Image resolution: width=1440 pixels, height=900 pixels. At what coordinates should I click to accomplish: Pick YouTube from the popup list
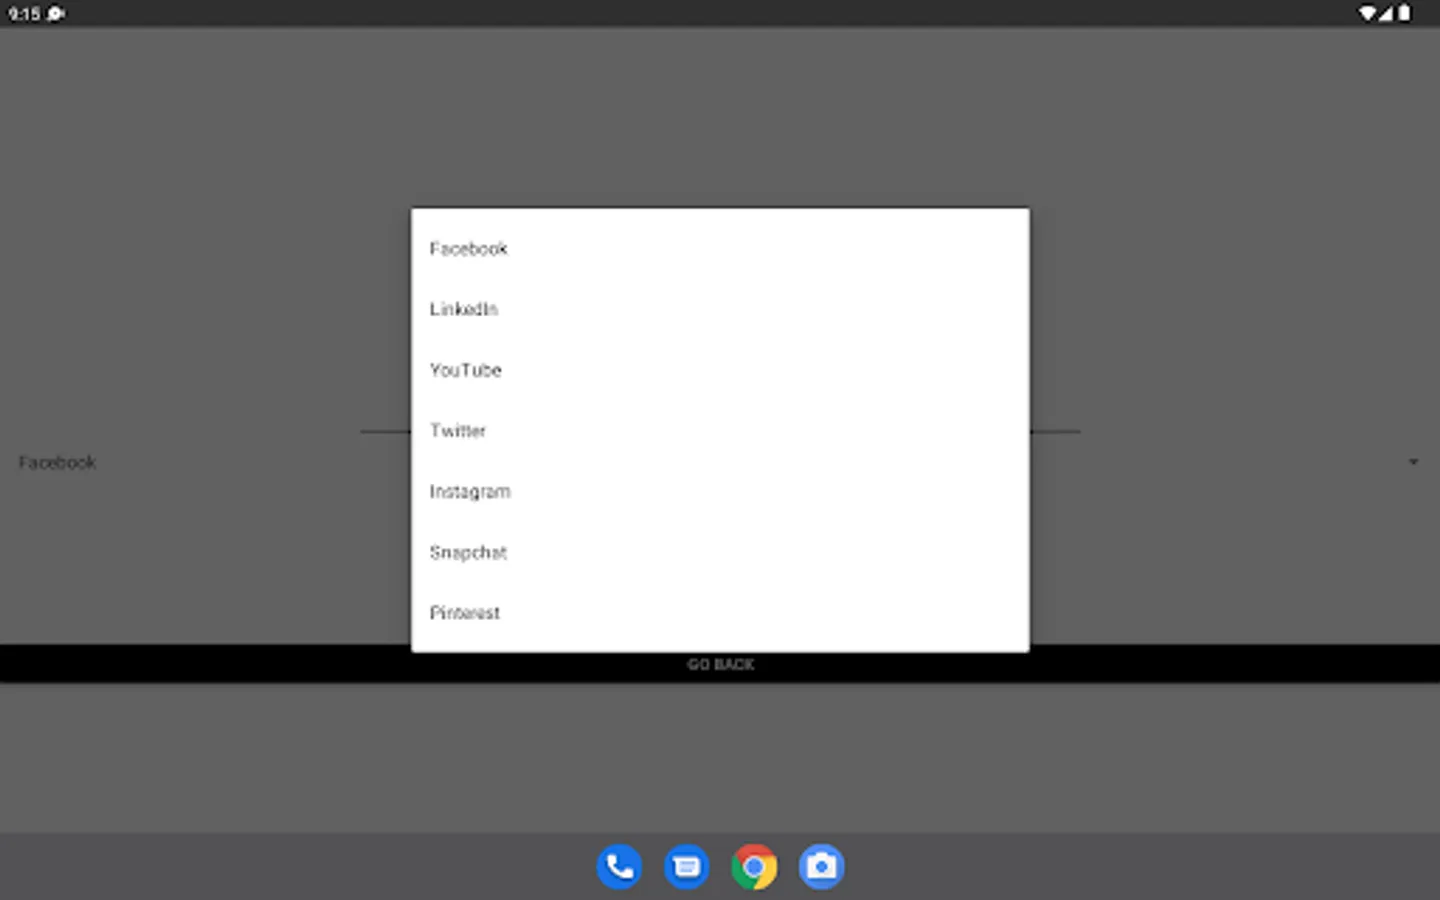pyautogui.click(x=720, y=370)
